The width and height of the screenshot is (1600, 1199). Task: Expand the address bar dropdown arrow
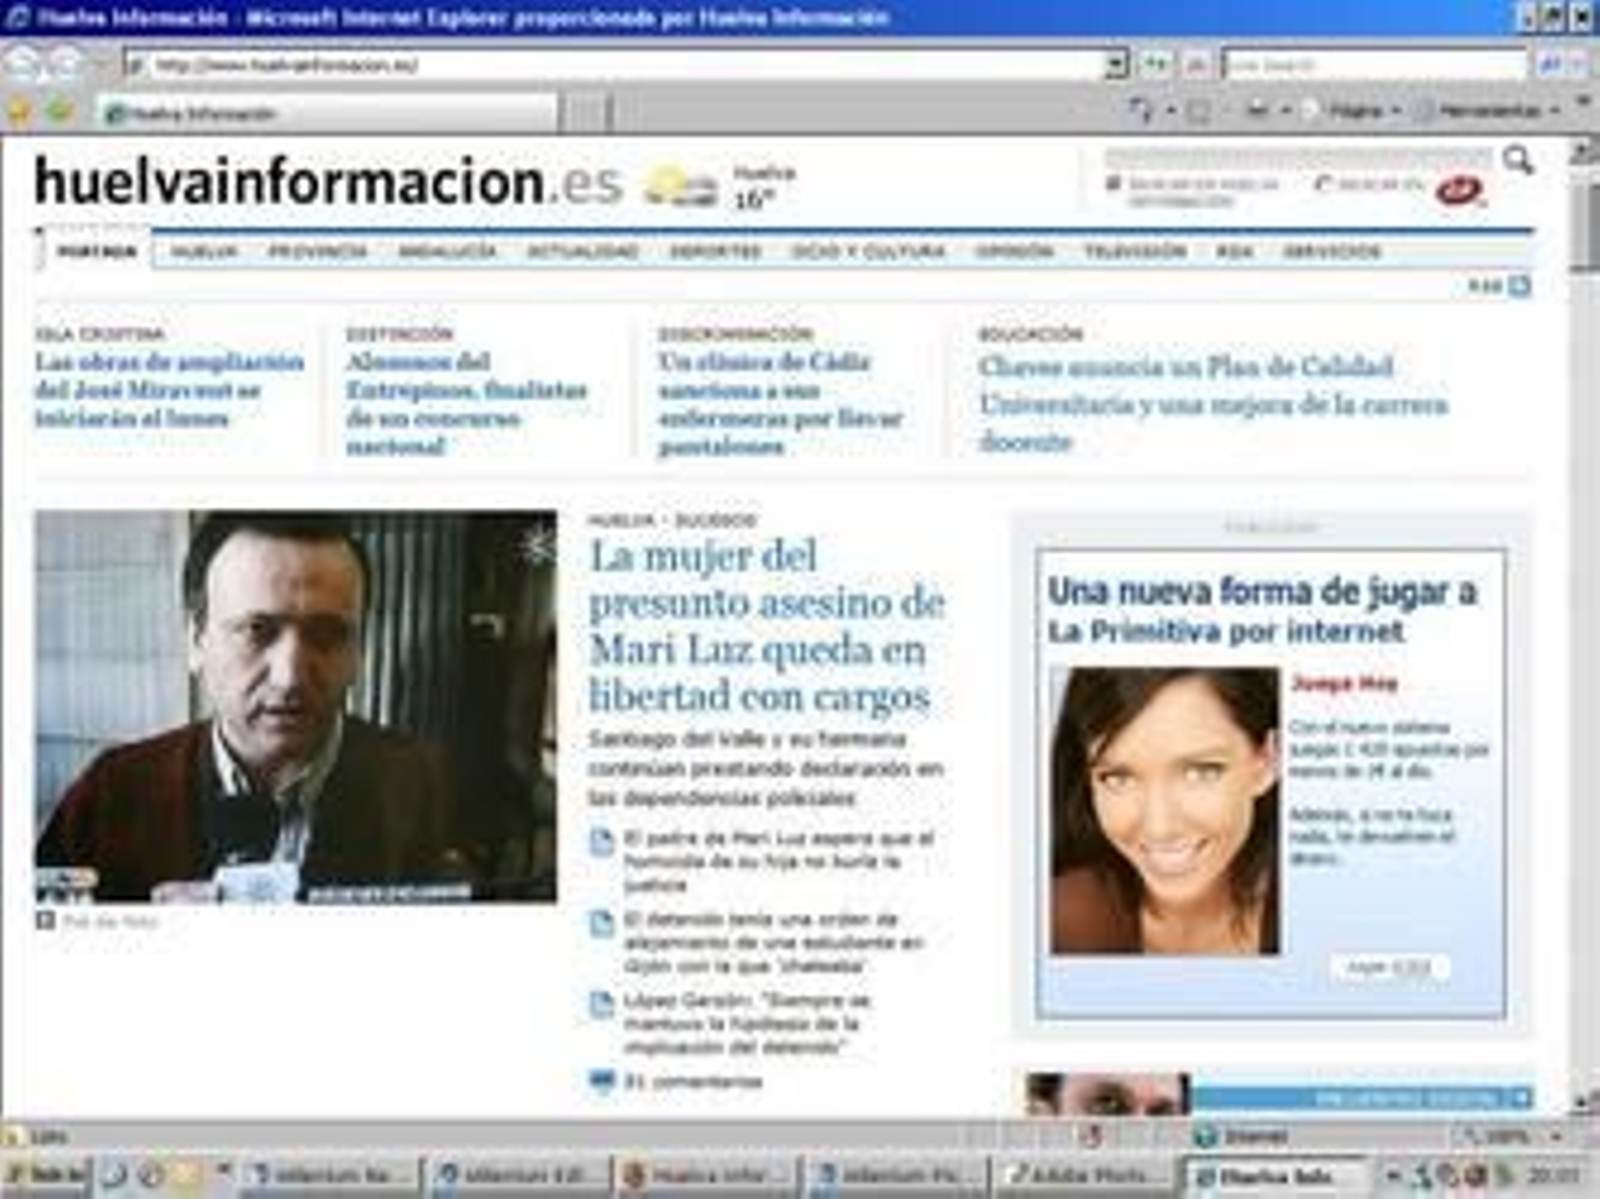[1116, 65]
